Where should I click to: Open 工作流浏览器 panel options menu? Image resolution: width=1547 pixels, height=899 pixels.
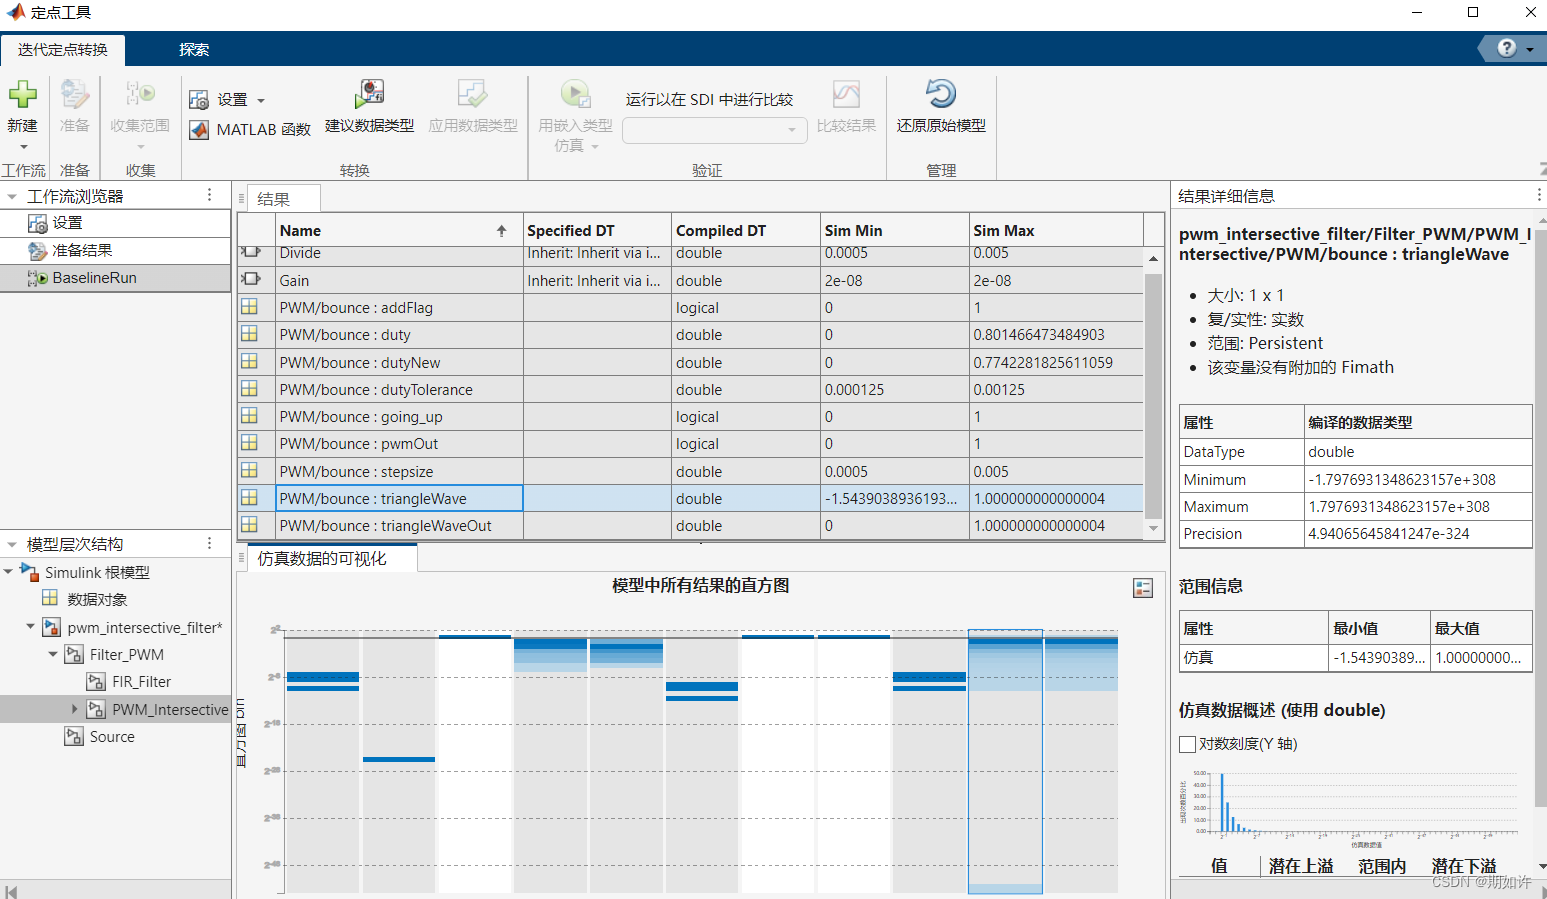click(209, 195)
